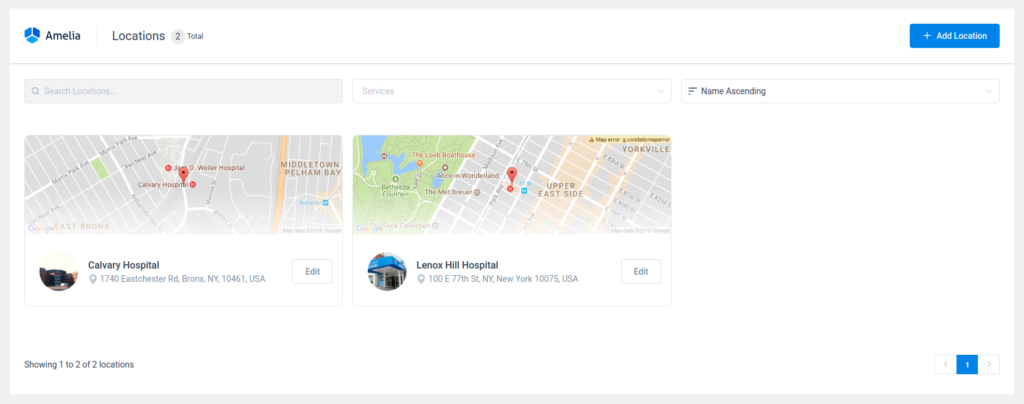
Task: Click Google logo on Lenox Hill map
Action: click(370, 228)
